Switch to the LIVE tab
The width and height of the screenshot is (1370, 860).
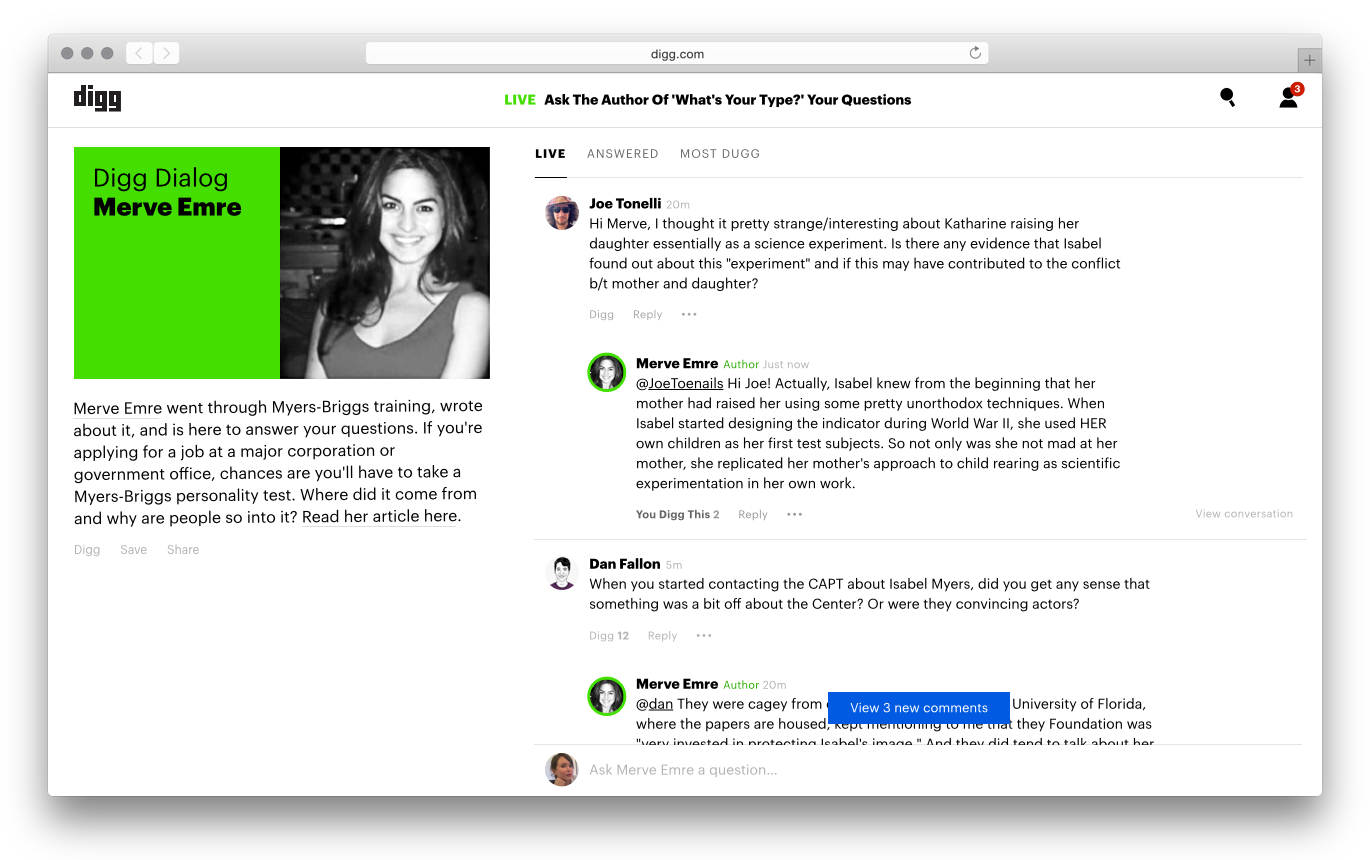point(550,154)
